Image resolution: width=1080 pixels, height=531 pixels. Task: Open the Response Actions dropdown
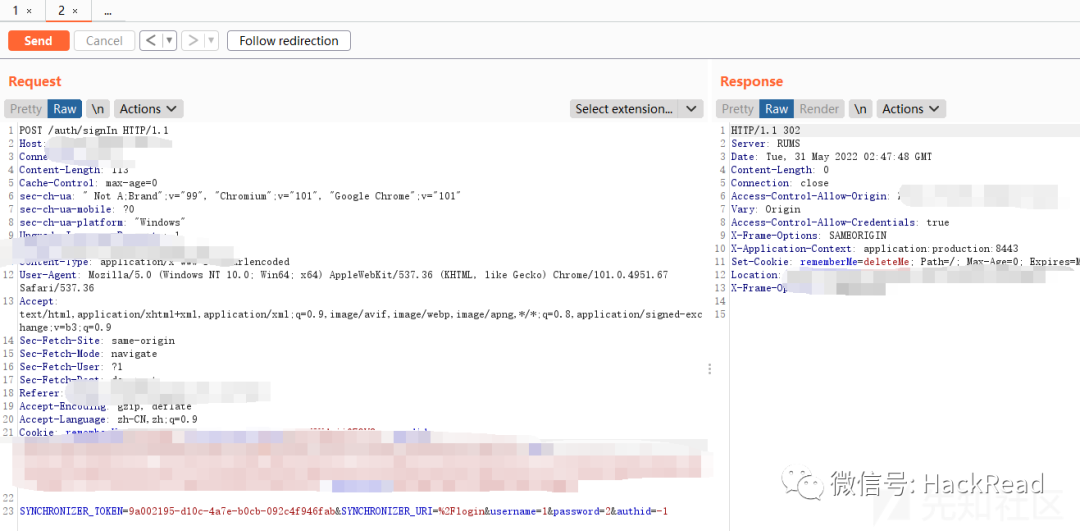(911, 109)
